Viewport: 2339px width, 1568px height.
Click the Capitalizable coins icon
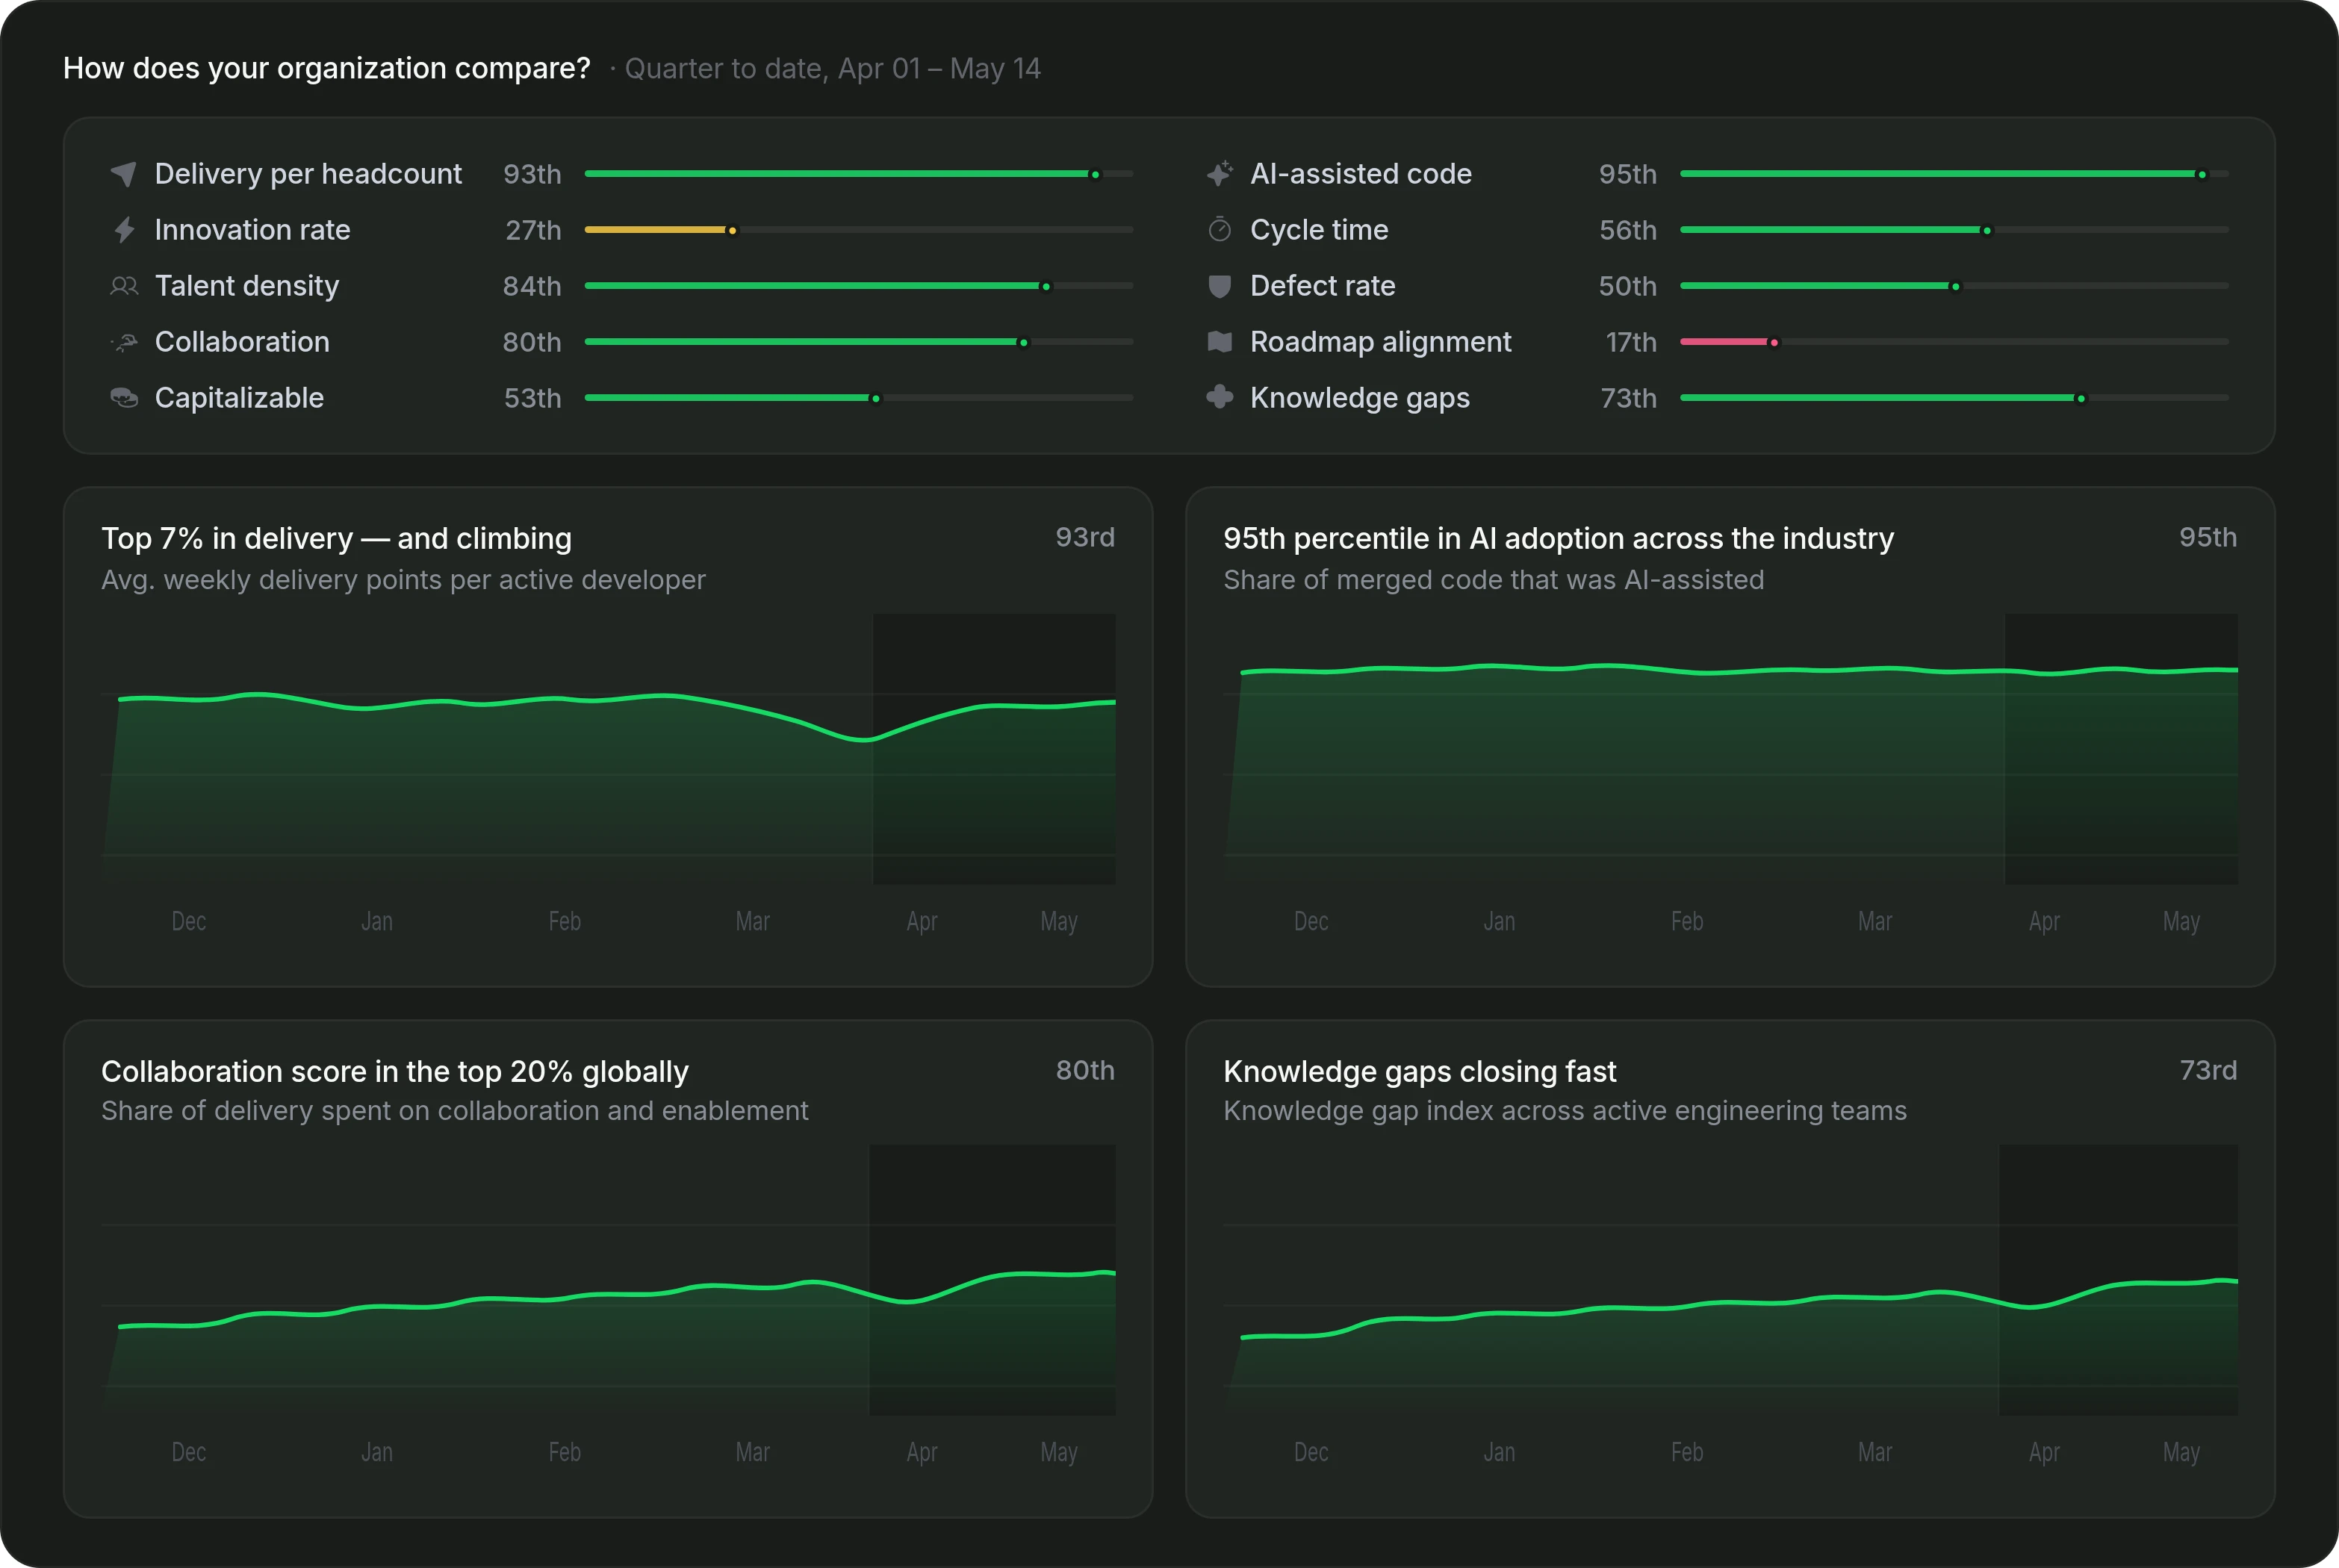[x=124, y=398]
